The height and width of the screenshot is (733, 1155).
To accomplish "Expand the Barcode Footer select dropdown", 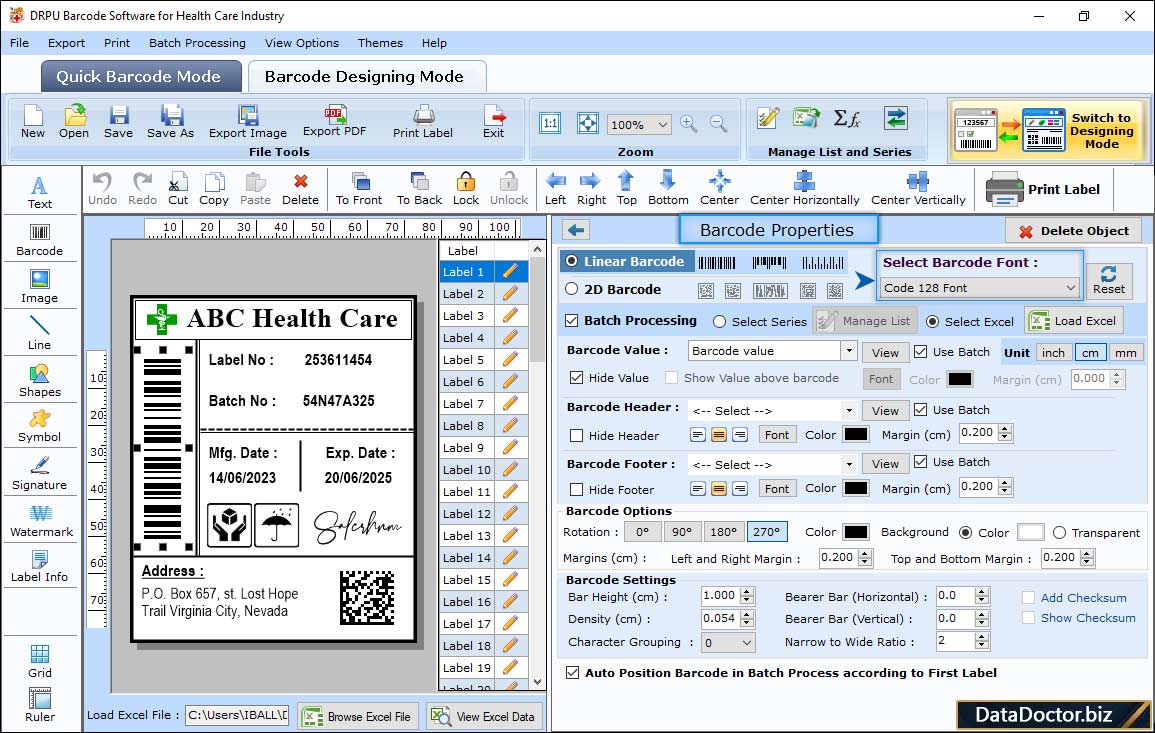I will (849, 464).
